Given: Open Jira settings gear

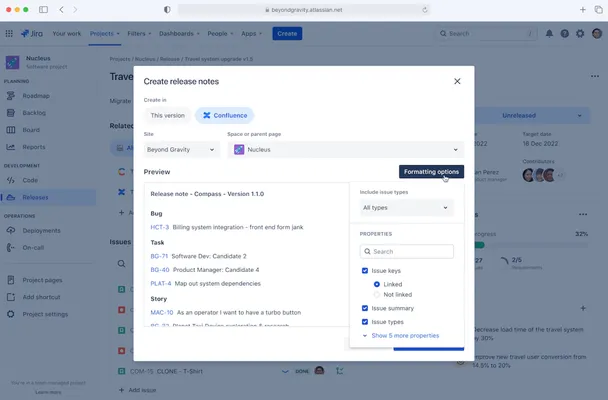Looking at the screenshot, I should (x=580, y=34).
